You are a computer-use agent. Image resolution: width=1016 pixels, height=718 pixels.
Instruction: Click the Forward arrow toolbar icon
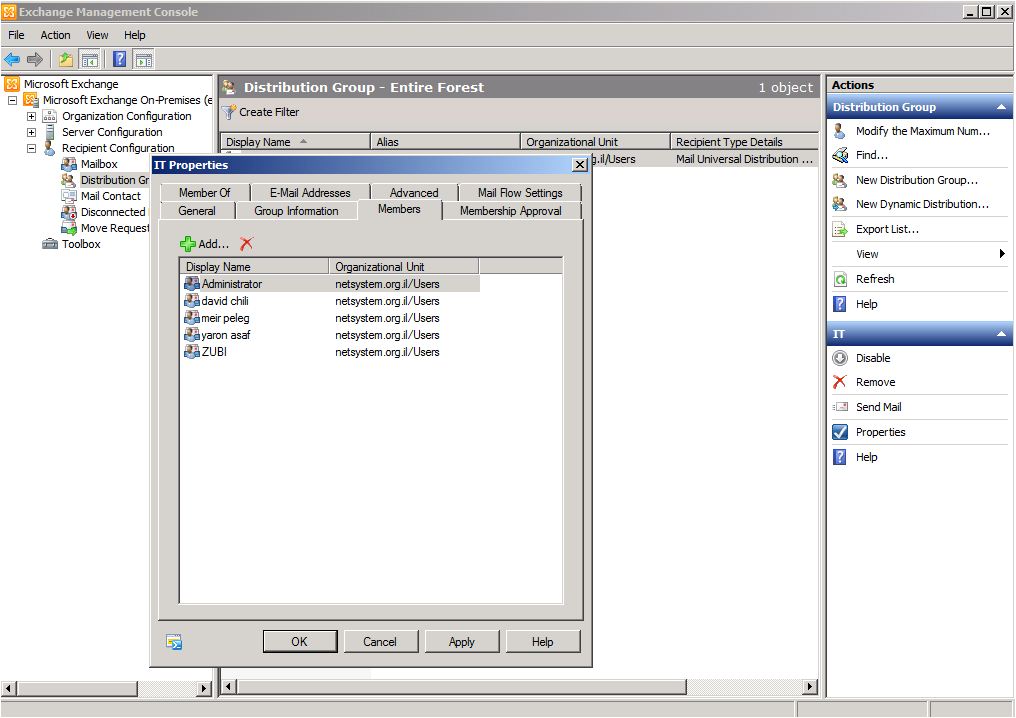(35, 60)
